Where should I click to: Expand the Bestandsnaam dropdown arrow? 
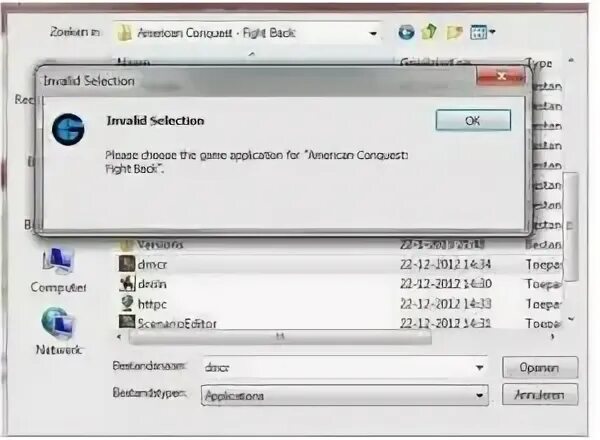[479, 368]
